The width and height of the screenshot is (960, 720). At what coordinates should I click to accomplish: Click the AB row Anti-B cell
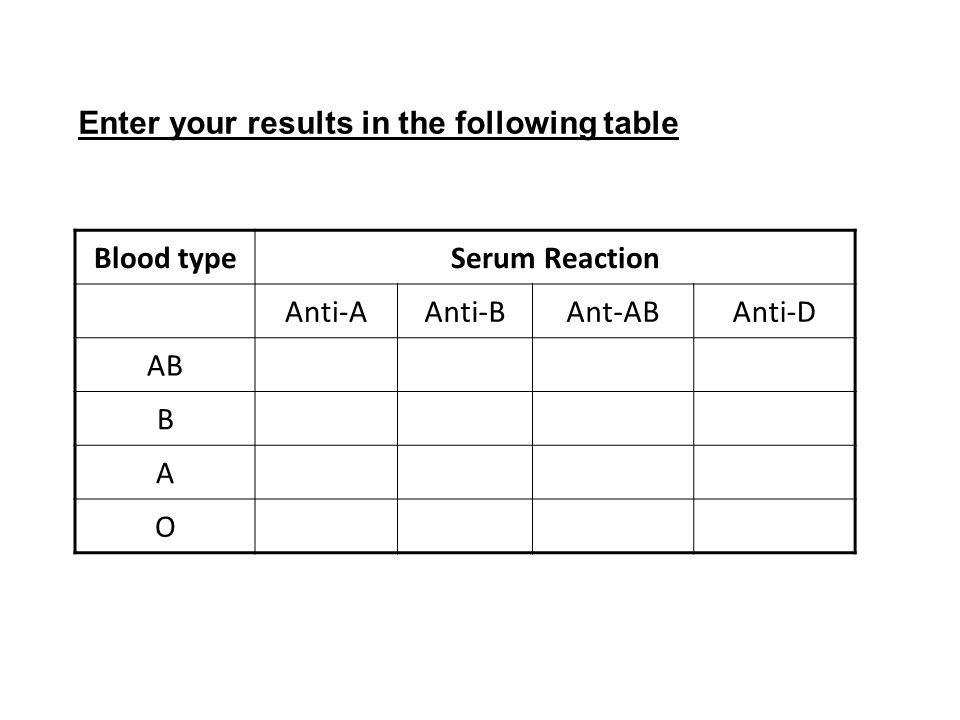465,365
